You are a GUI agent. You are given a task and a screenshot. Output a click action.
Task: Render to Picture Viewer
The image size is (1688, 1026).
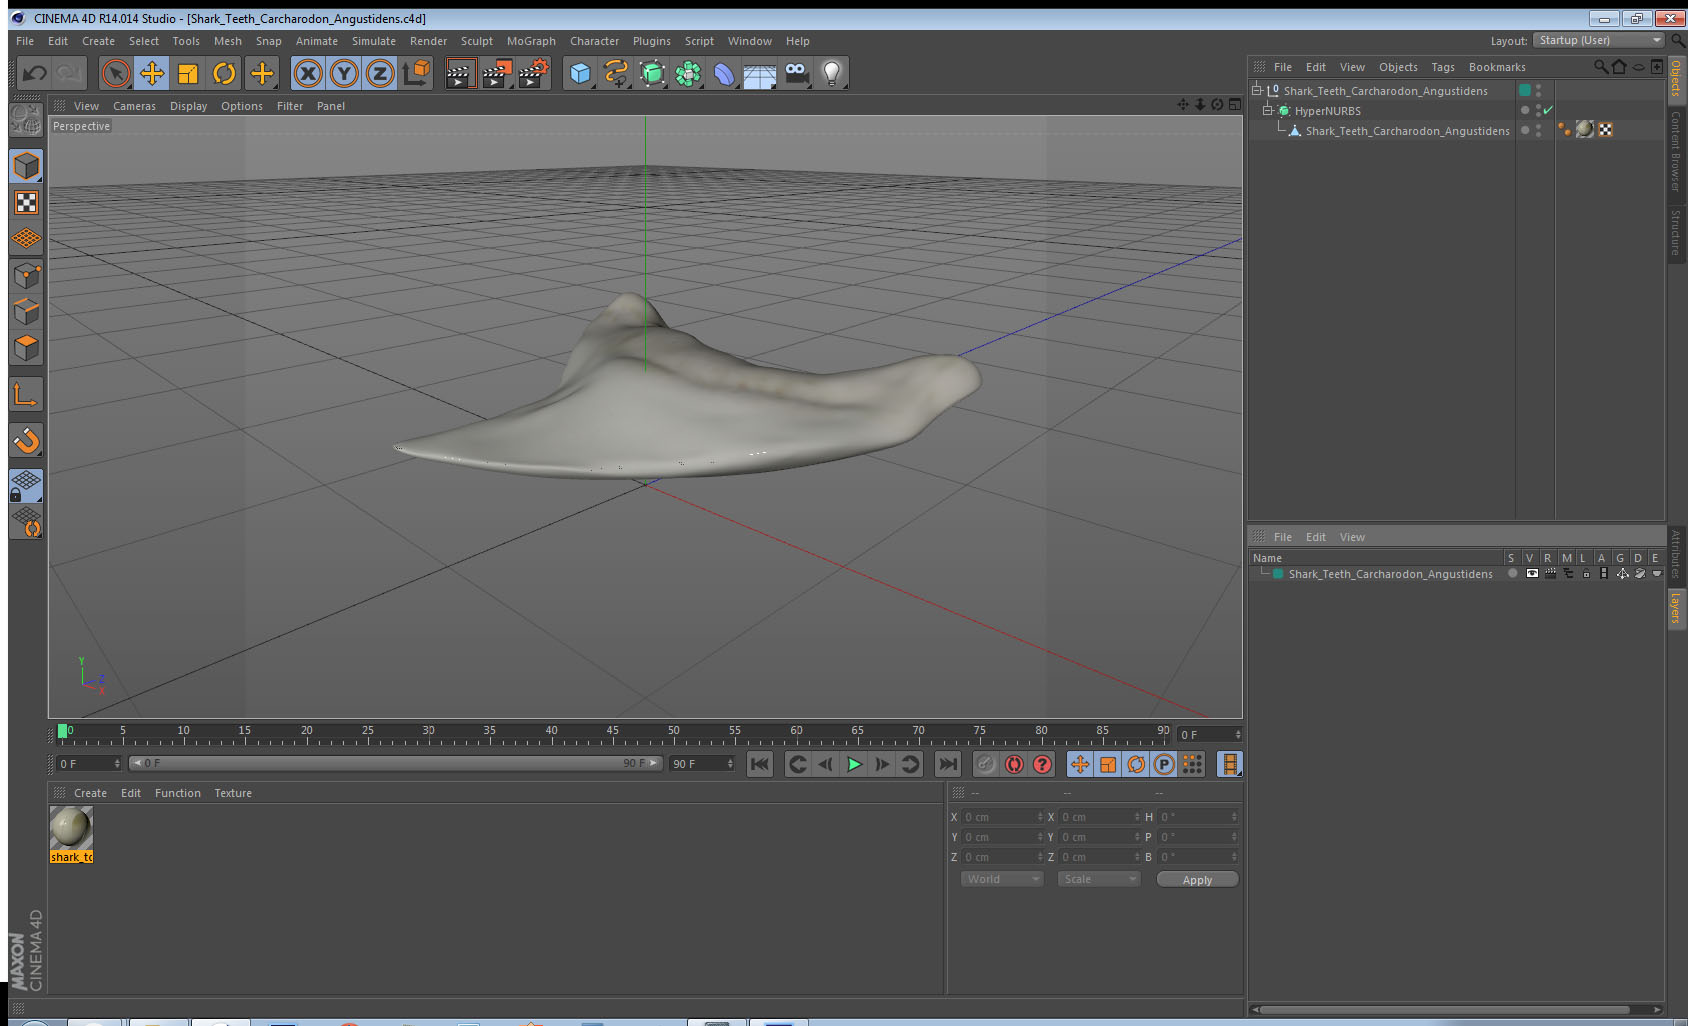496,73
